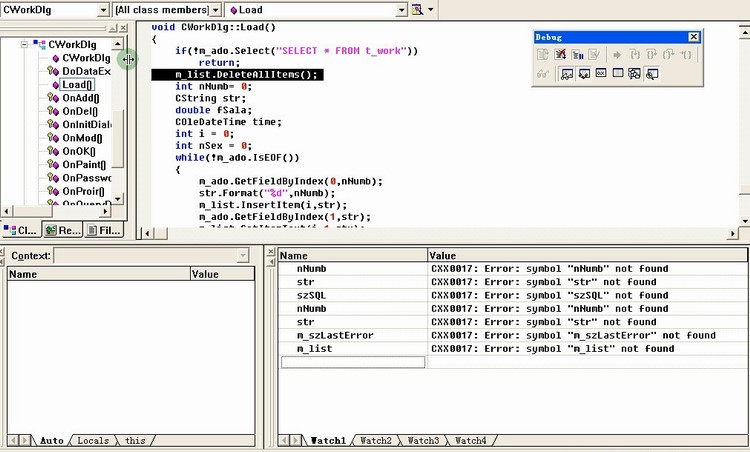This screenshot has height=452, width=750.
Task: Collapse the CWorkDlg class tree node
Action: 24,44
